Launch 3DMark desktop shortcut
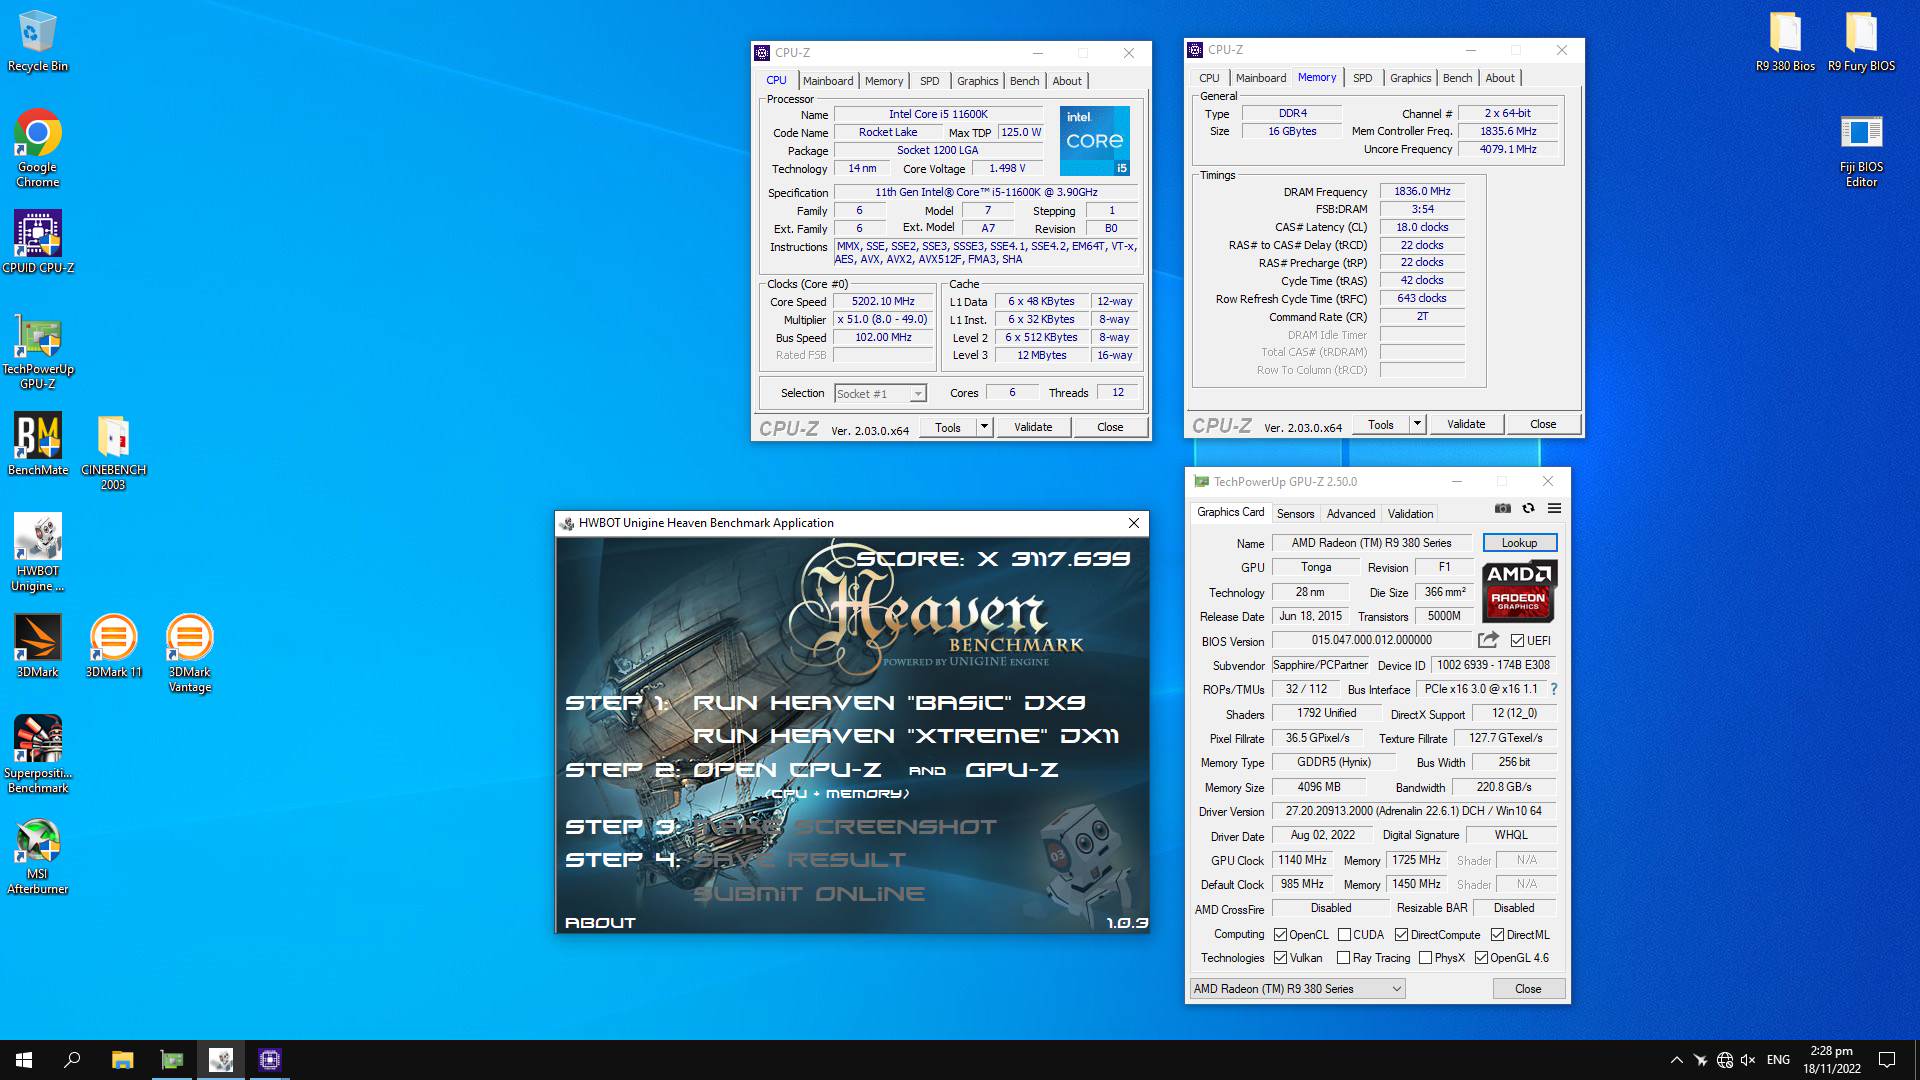The height and width of the screenshot is (1080, 1920). point(38,646)
